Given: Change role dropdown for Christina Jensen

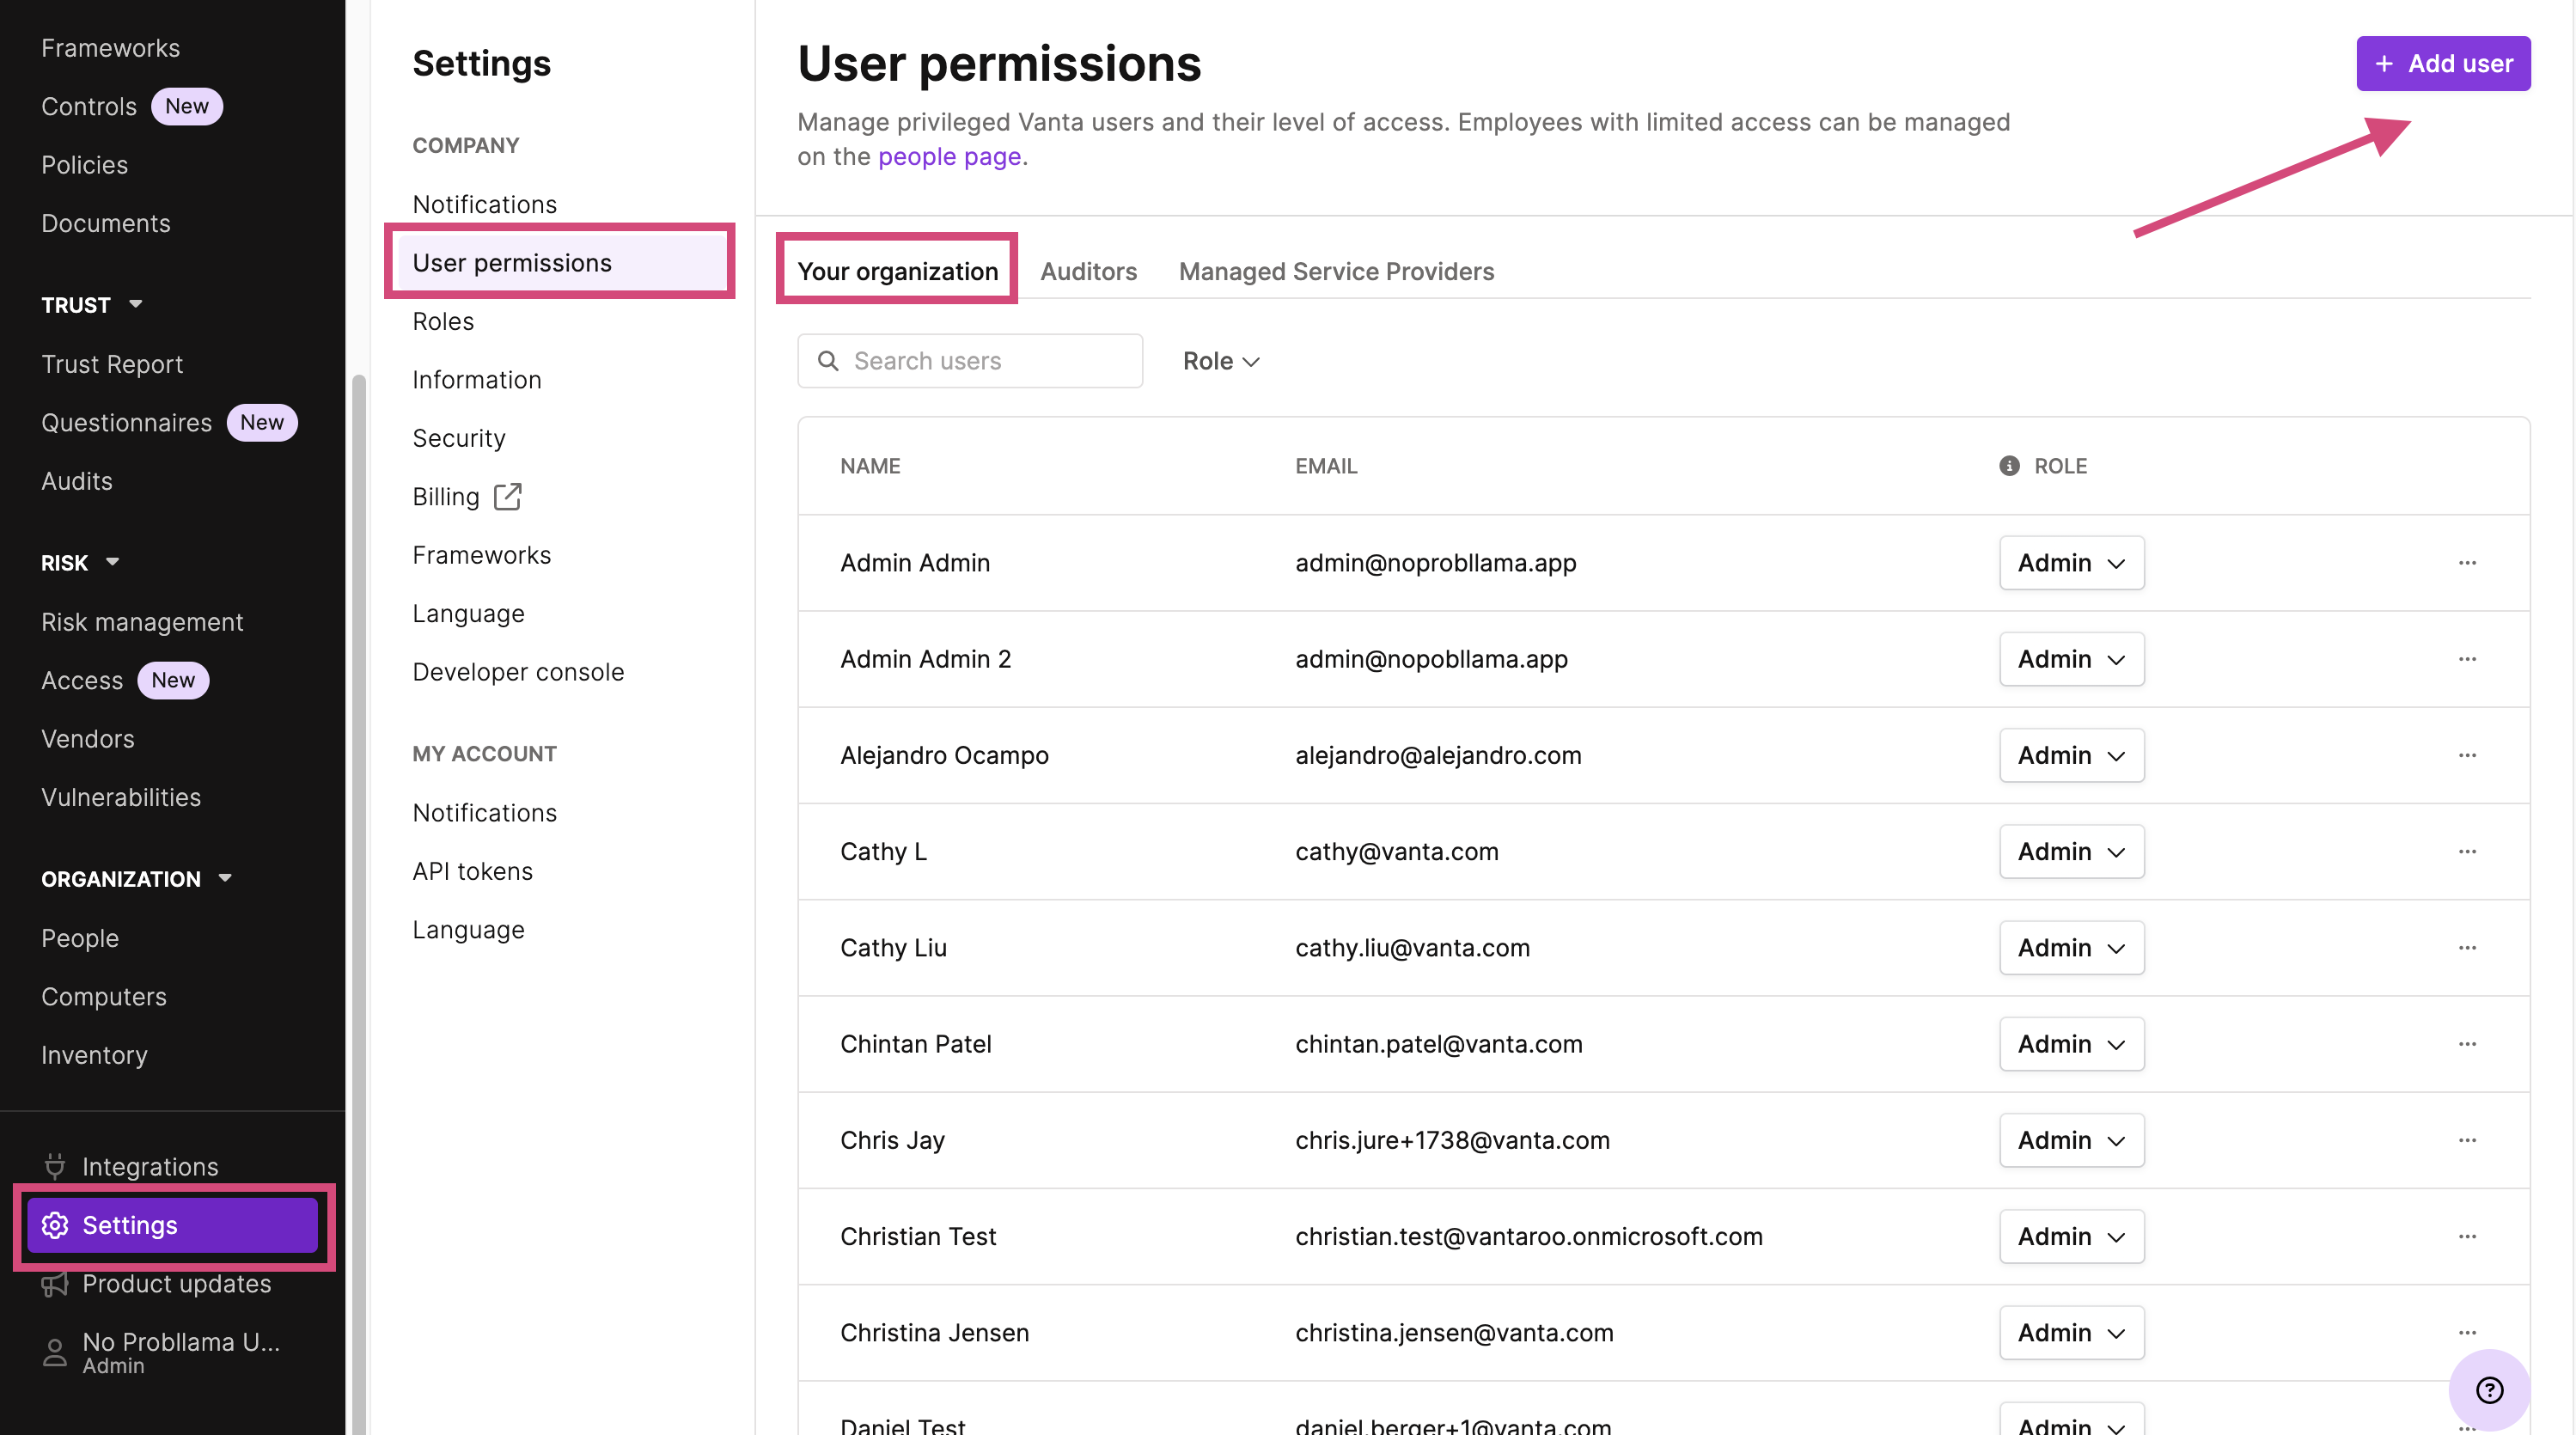Looking at the screenshot, I should pos(2071,1333).
